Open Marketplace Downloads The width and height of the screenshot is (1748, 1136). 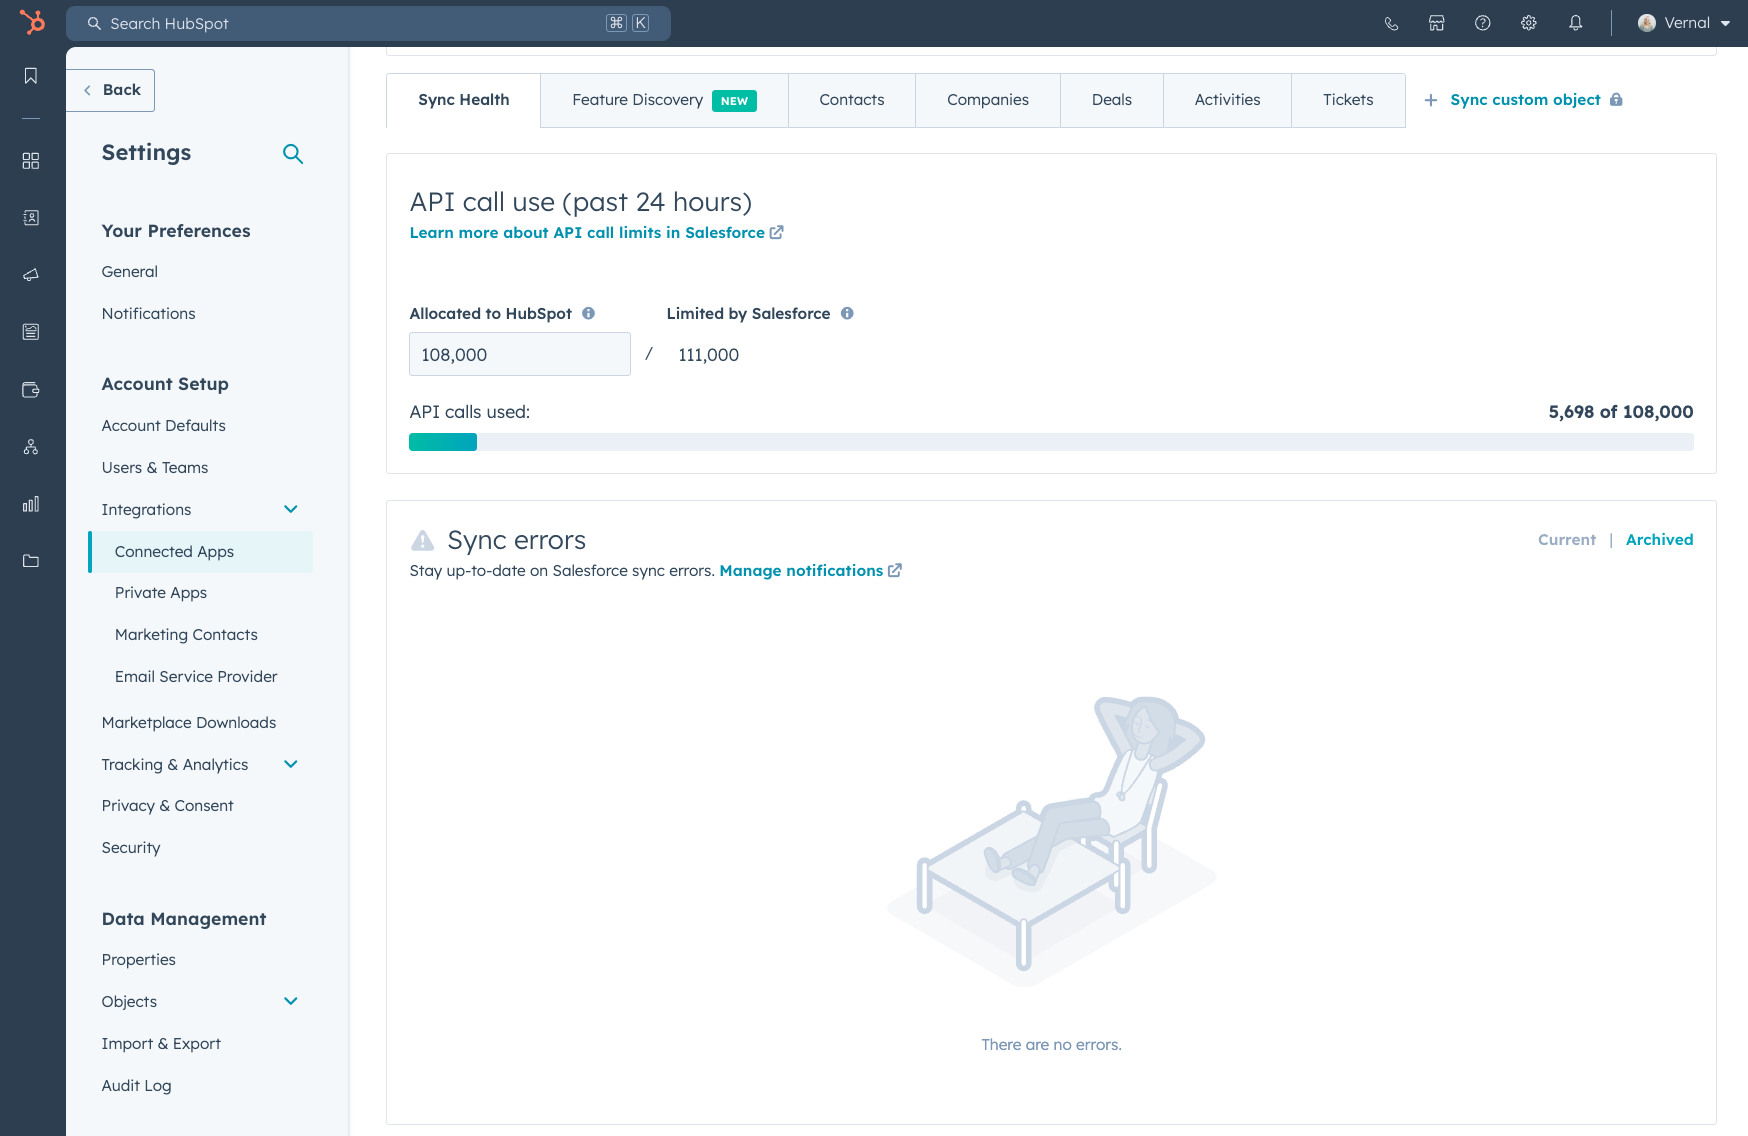189,723
